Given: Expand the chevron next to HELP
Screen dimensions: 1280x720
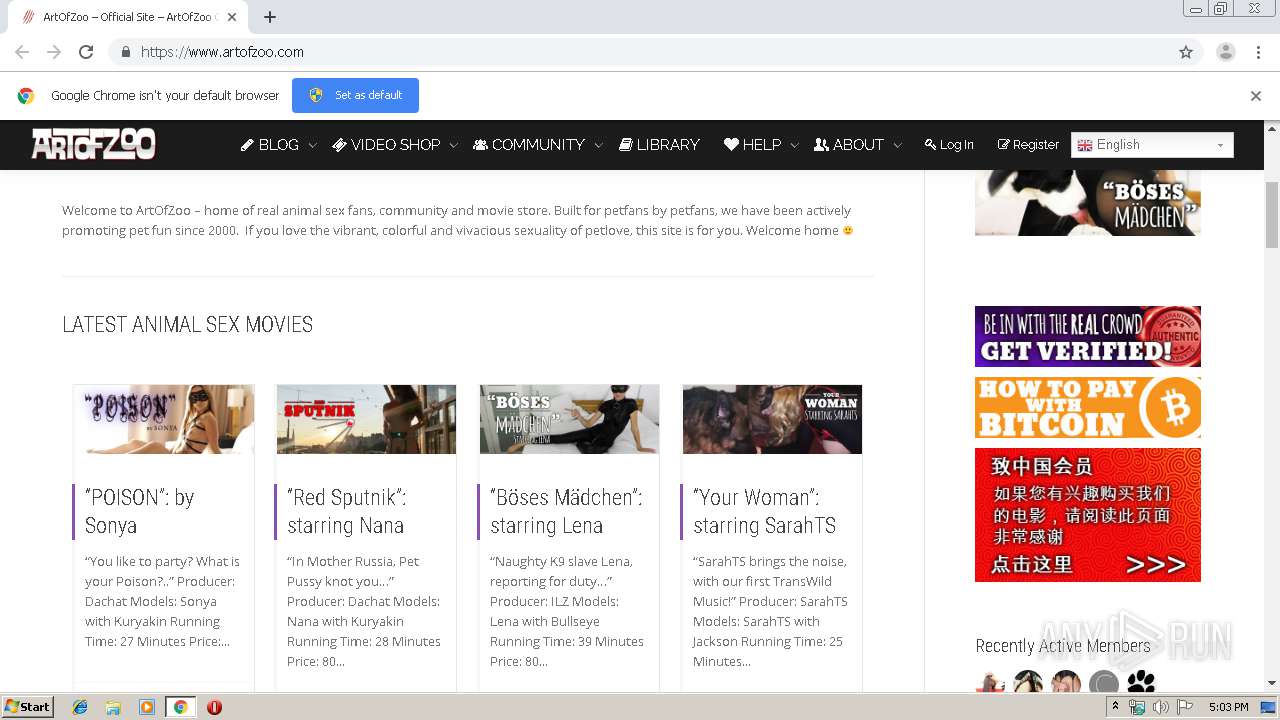Looking at the screenshot, I should (794, 146).
